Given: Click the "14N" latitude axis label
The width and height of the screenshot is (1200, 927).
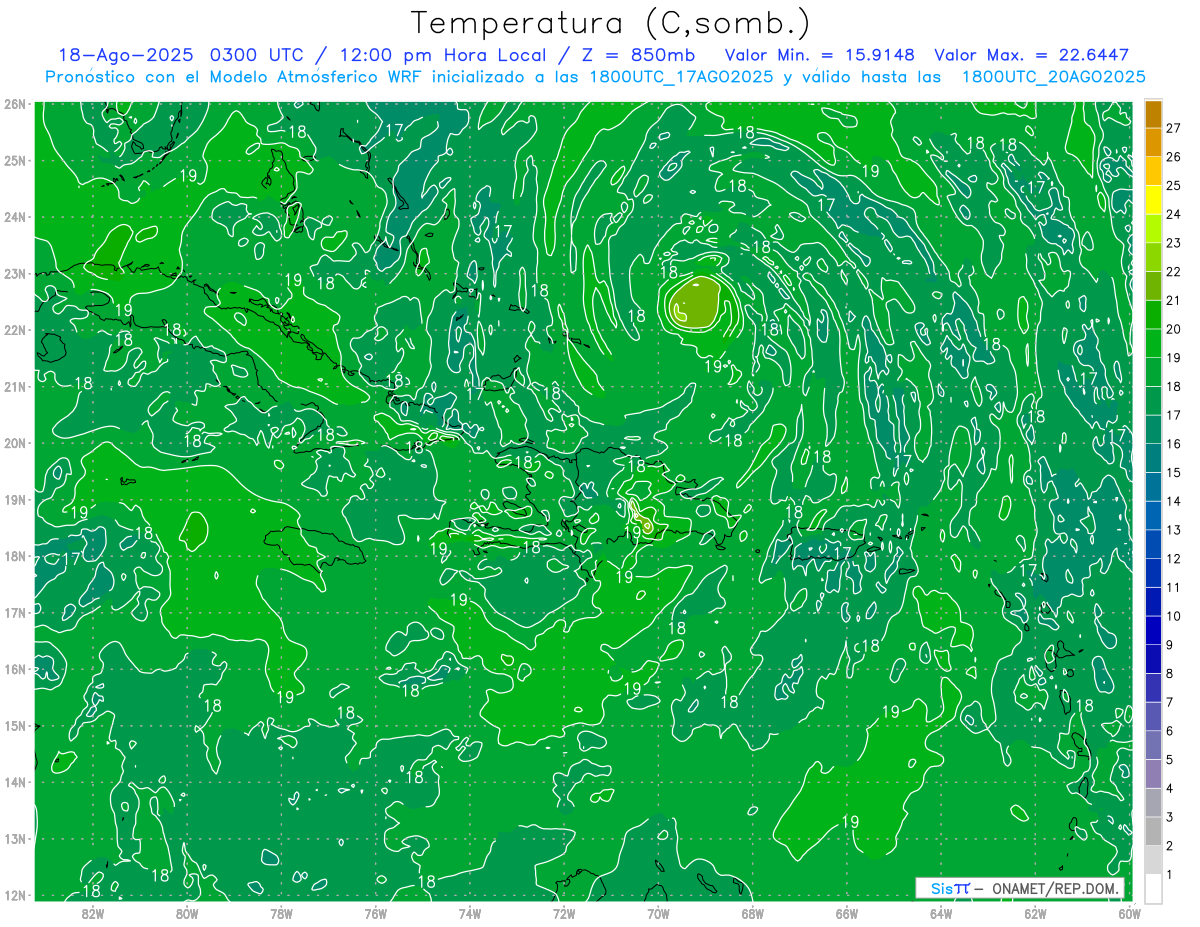Looking at the screenshot, I should 15,782.
